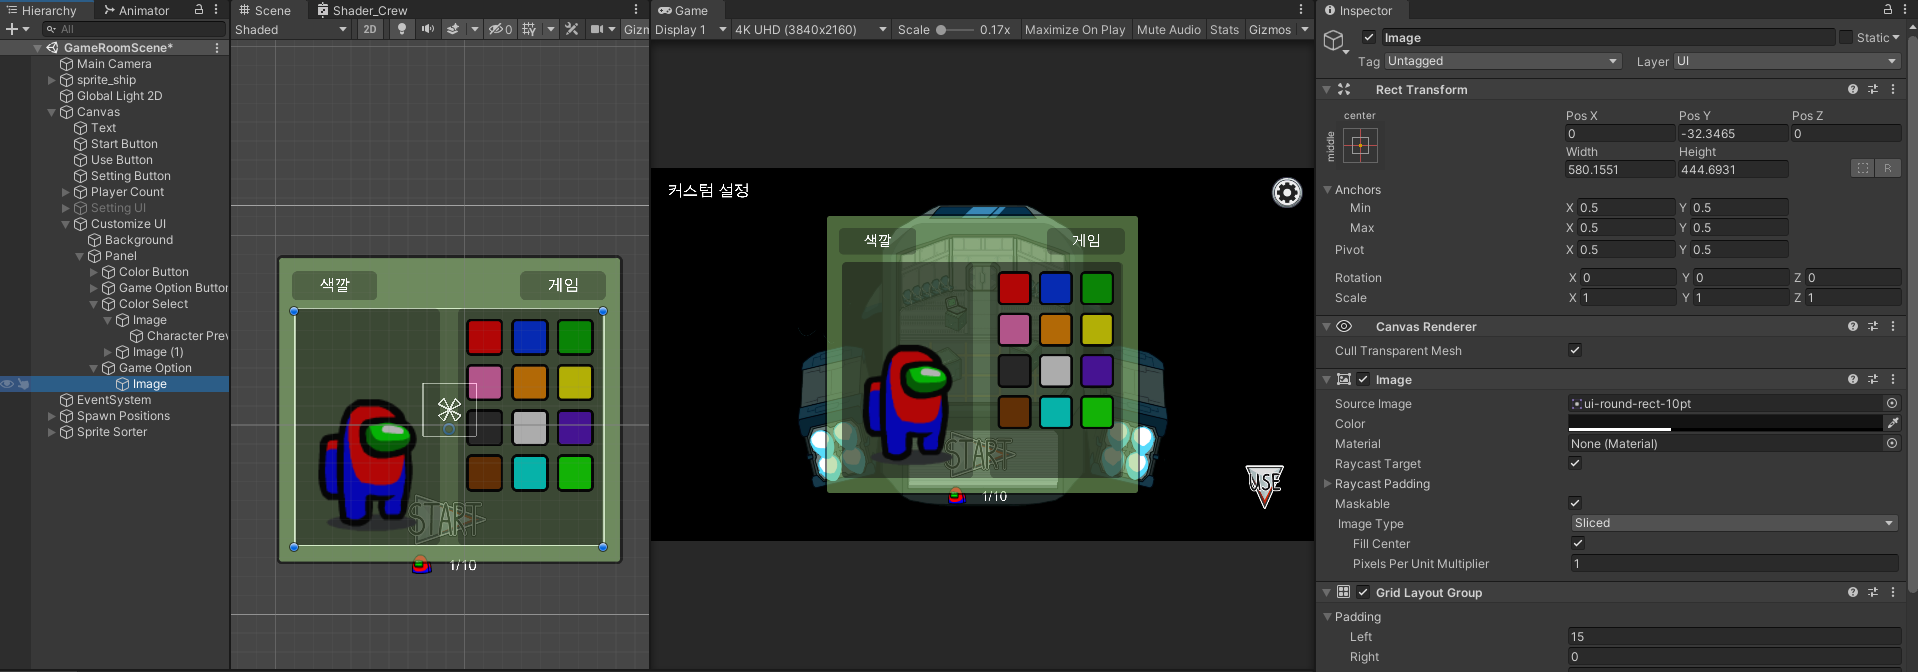The image size is (1918, 672).
Task: Click the hidden objects count eye icon
Action: pyautogui.click(x=500, y=29)
